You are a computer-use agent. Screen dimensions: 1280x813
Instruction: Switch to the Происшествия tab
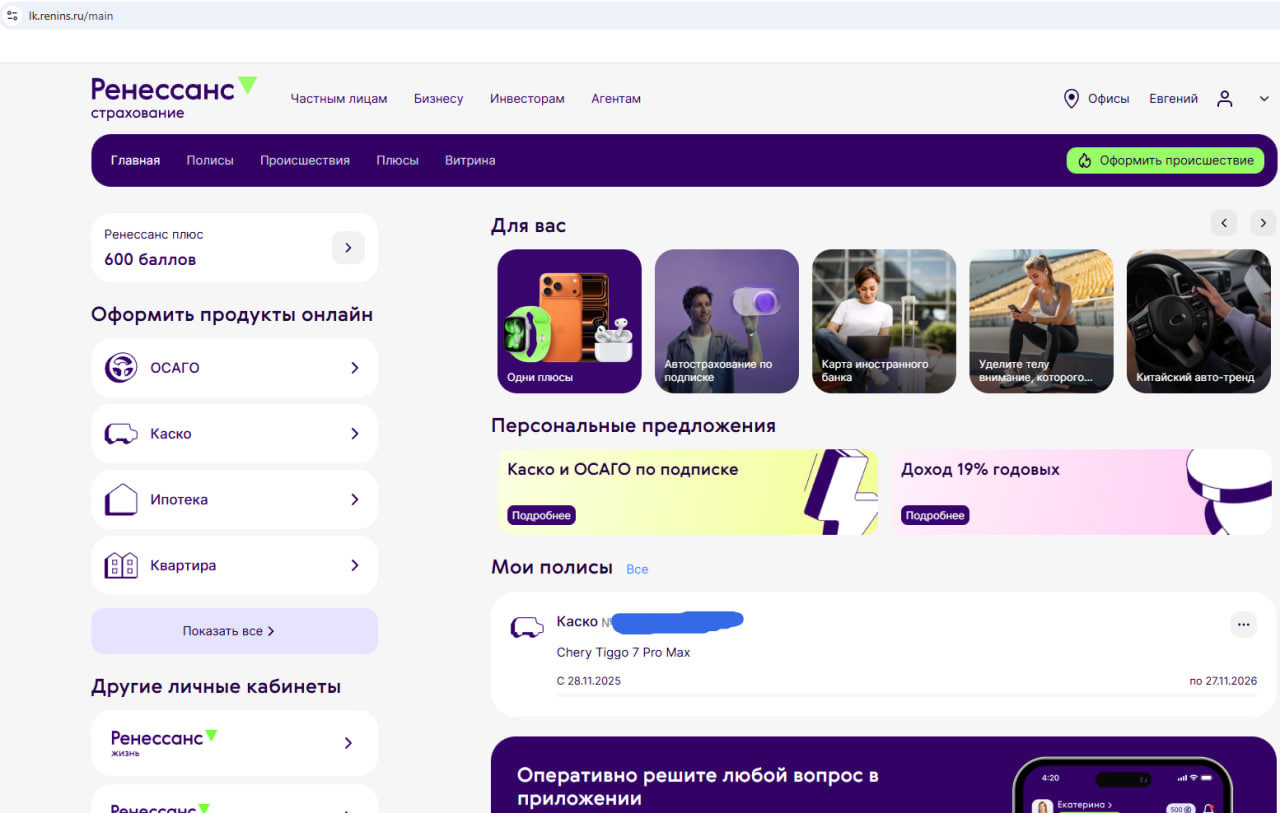click(305, 160)
